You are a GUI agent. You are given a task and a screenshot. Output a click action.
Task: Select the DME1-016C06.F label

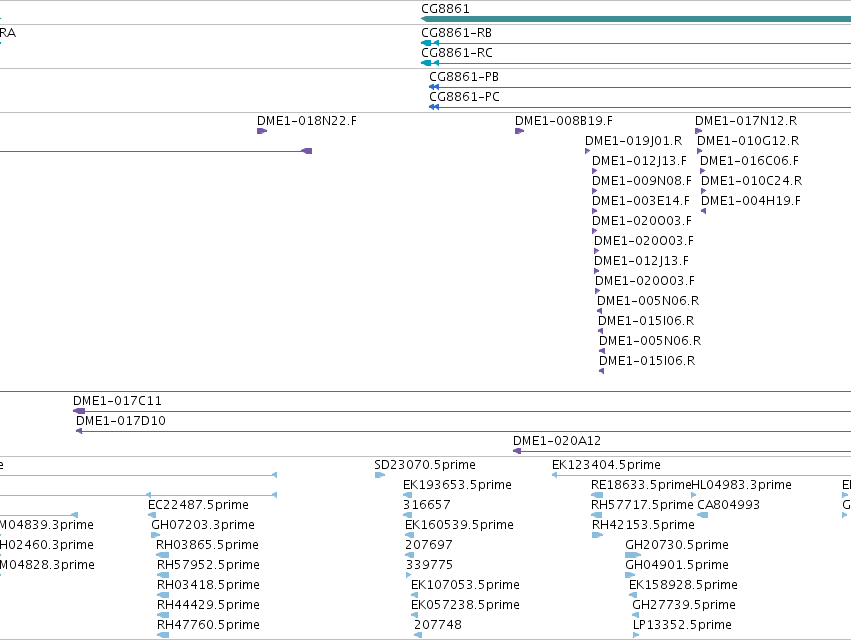click(749, 161)
